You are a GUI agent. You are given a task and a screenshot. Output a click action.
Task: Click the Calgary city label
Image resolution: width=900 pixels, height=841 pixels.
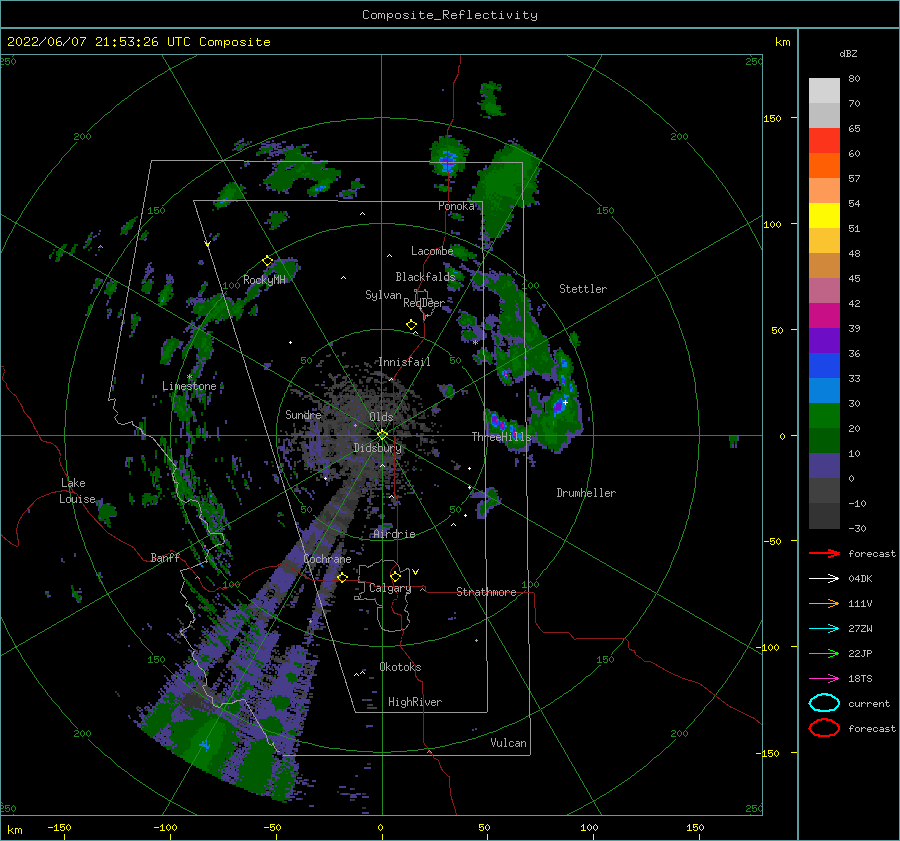(x=390, y=588)
